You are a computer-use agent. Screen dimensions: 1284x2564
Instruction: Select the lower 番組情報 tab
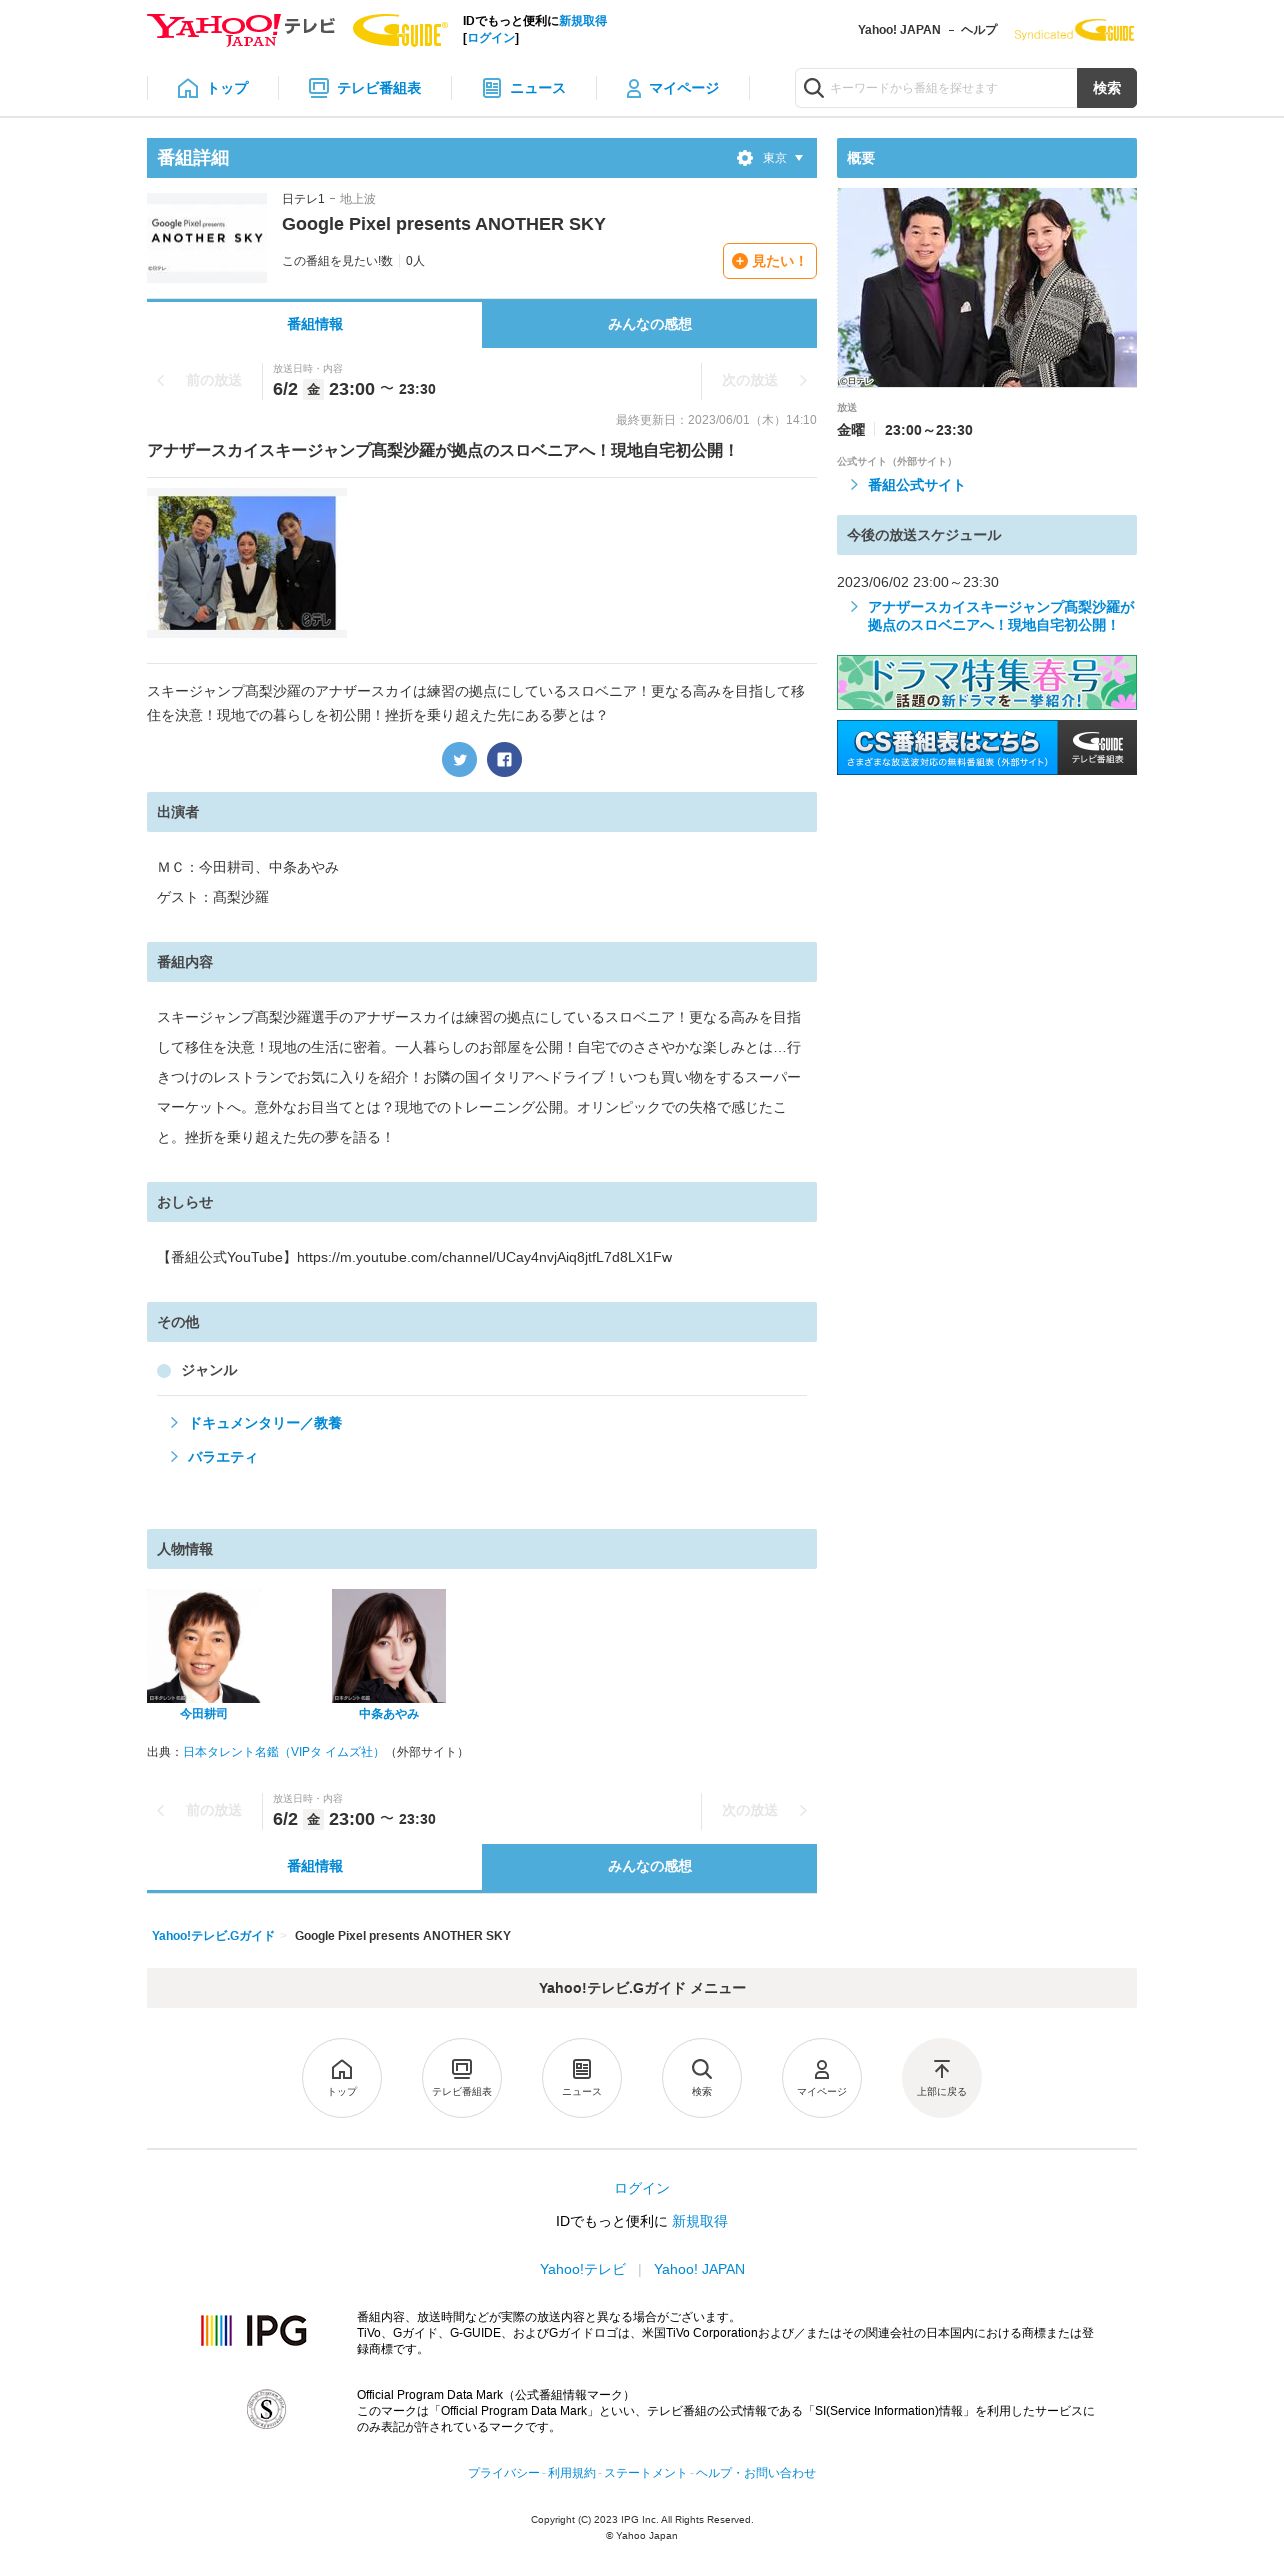point(314,1866)
